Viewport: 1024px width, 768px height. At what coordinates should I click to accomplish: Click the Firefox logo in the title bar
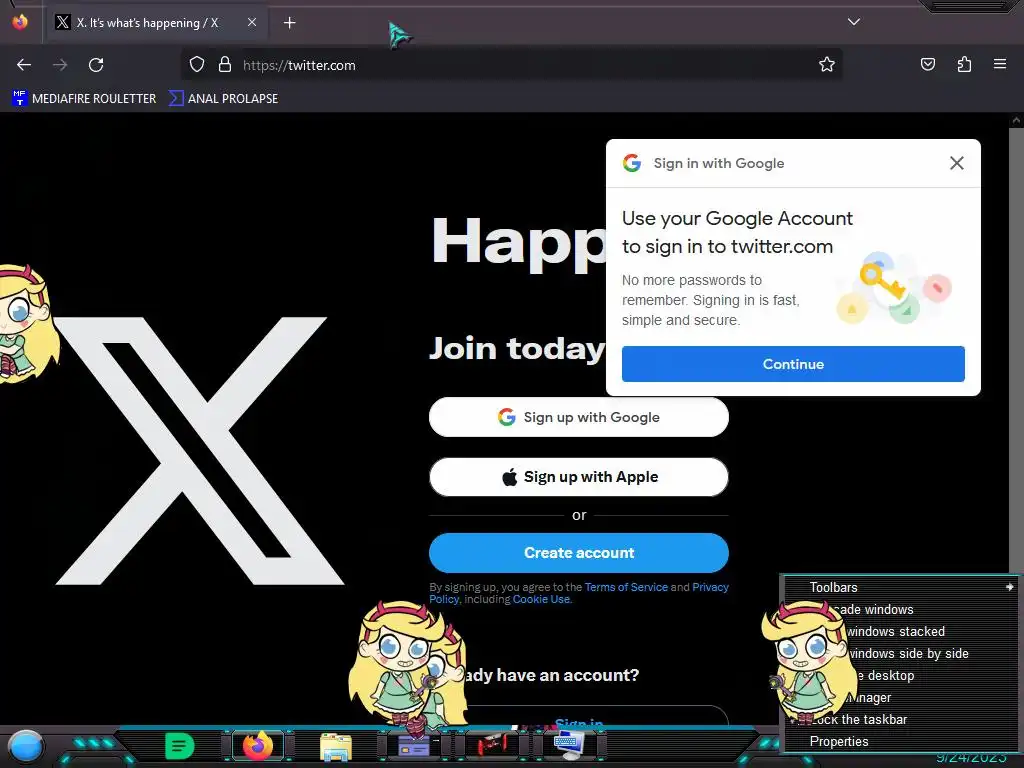(20, 22)
